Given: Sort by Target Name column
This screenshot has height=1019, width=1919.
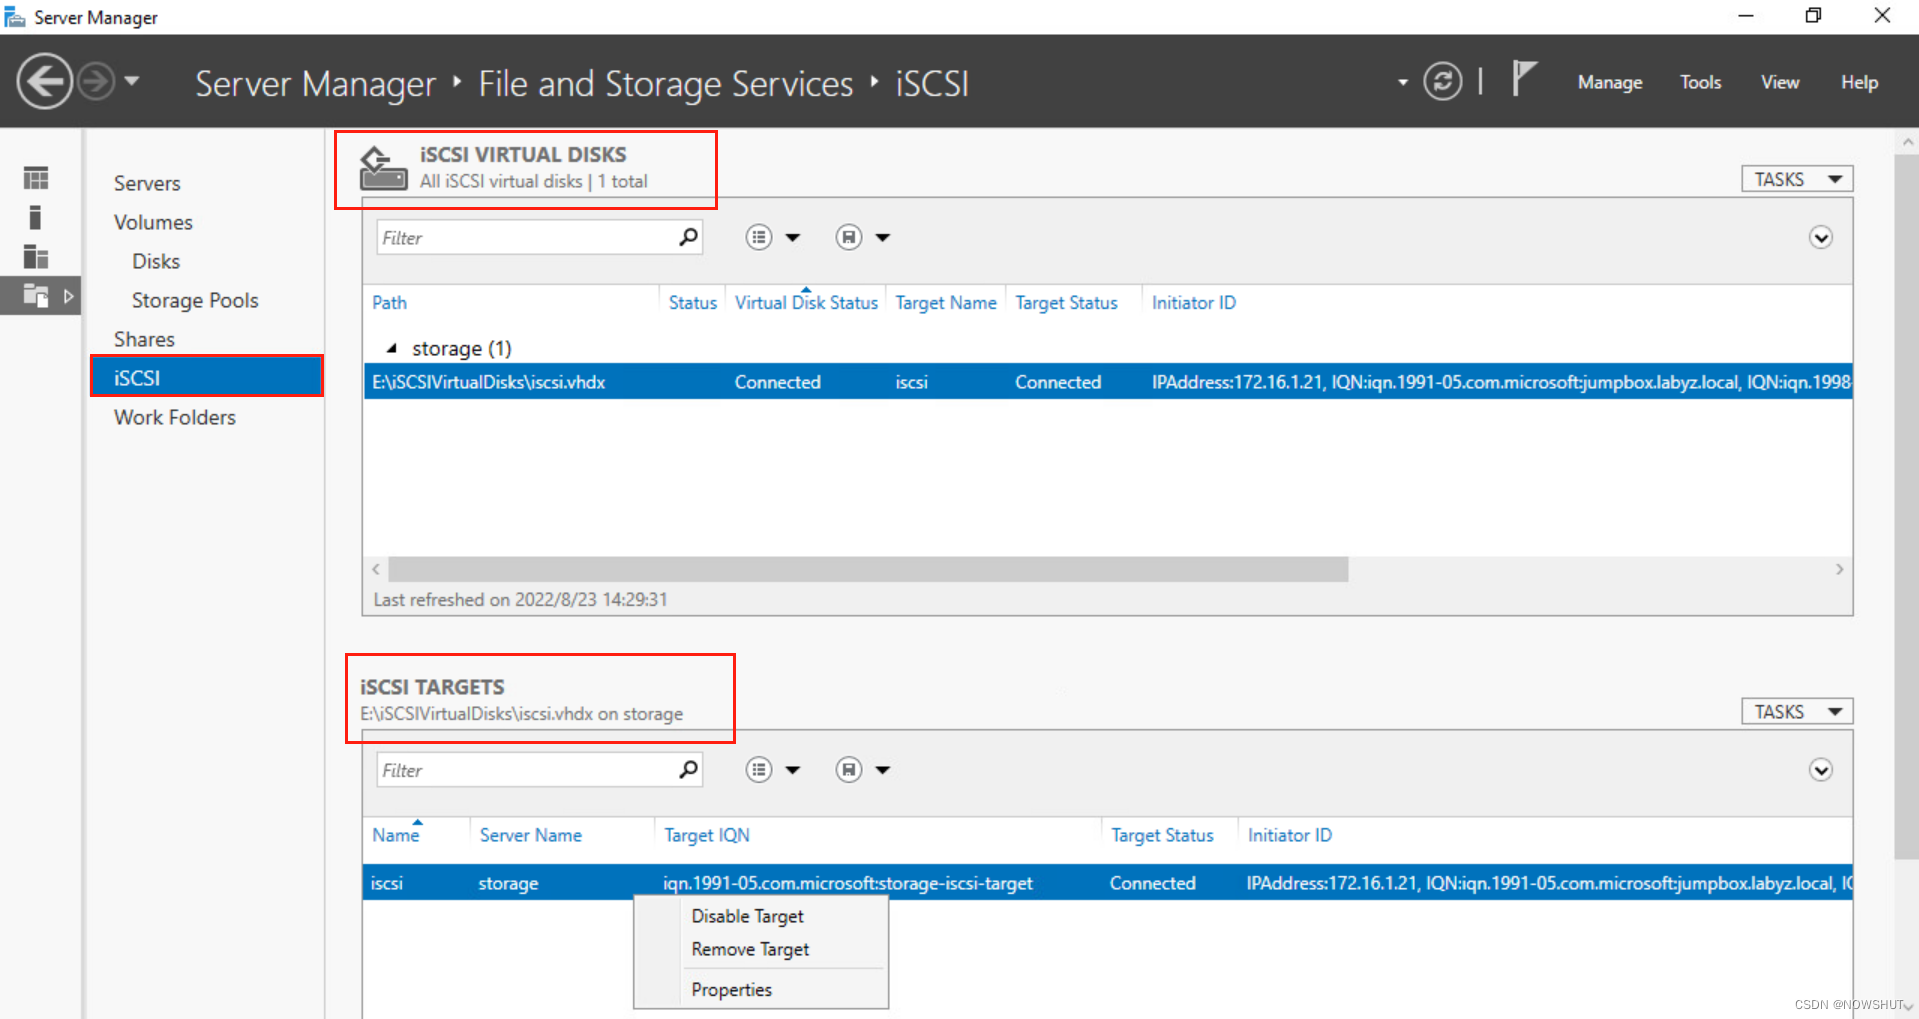Looking at the screenshot, I should coord(946,302).
